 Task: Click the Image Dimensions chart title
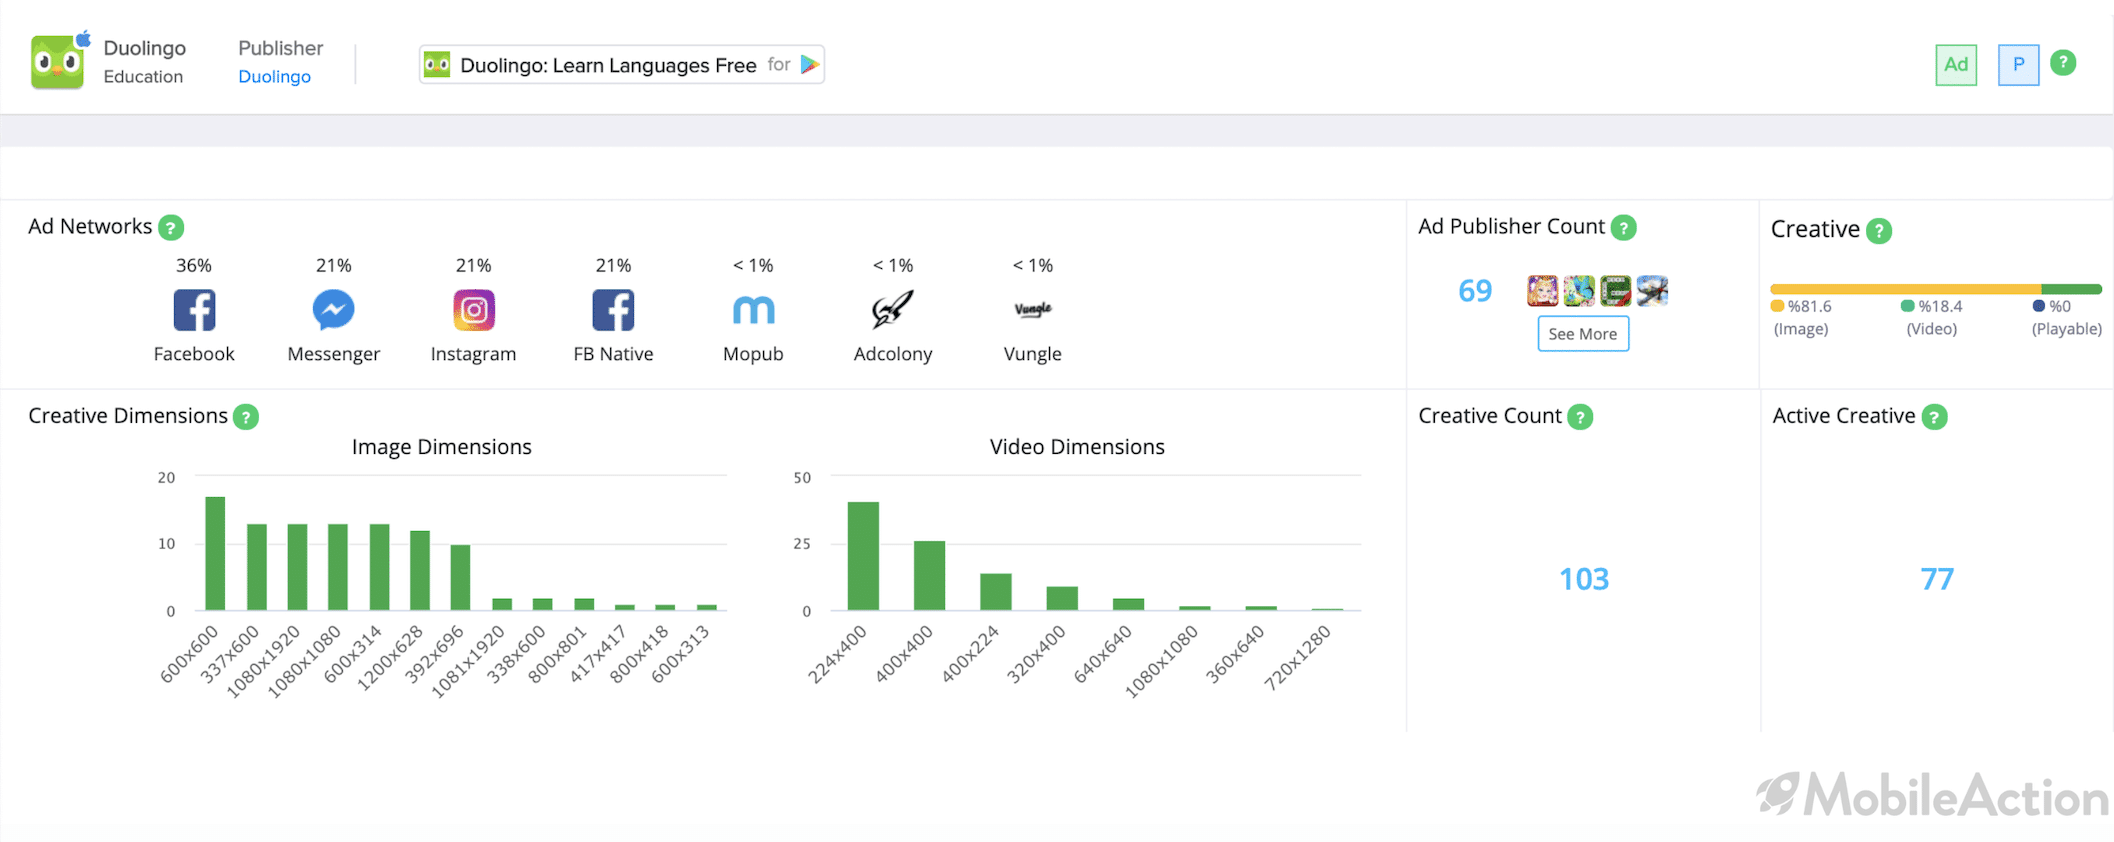(x=441, y=447)
